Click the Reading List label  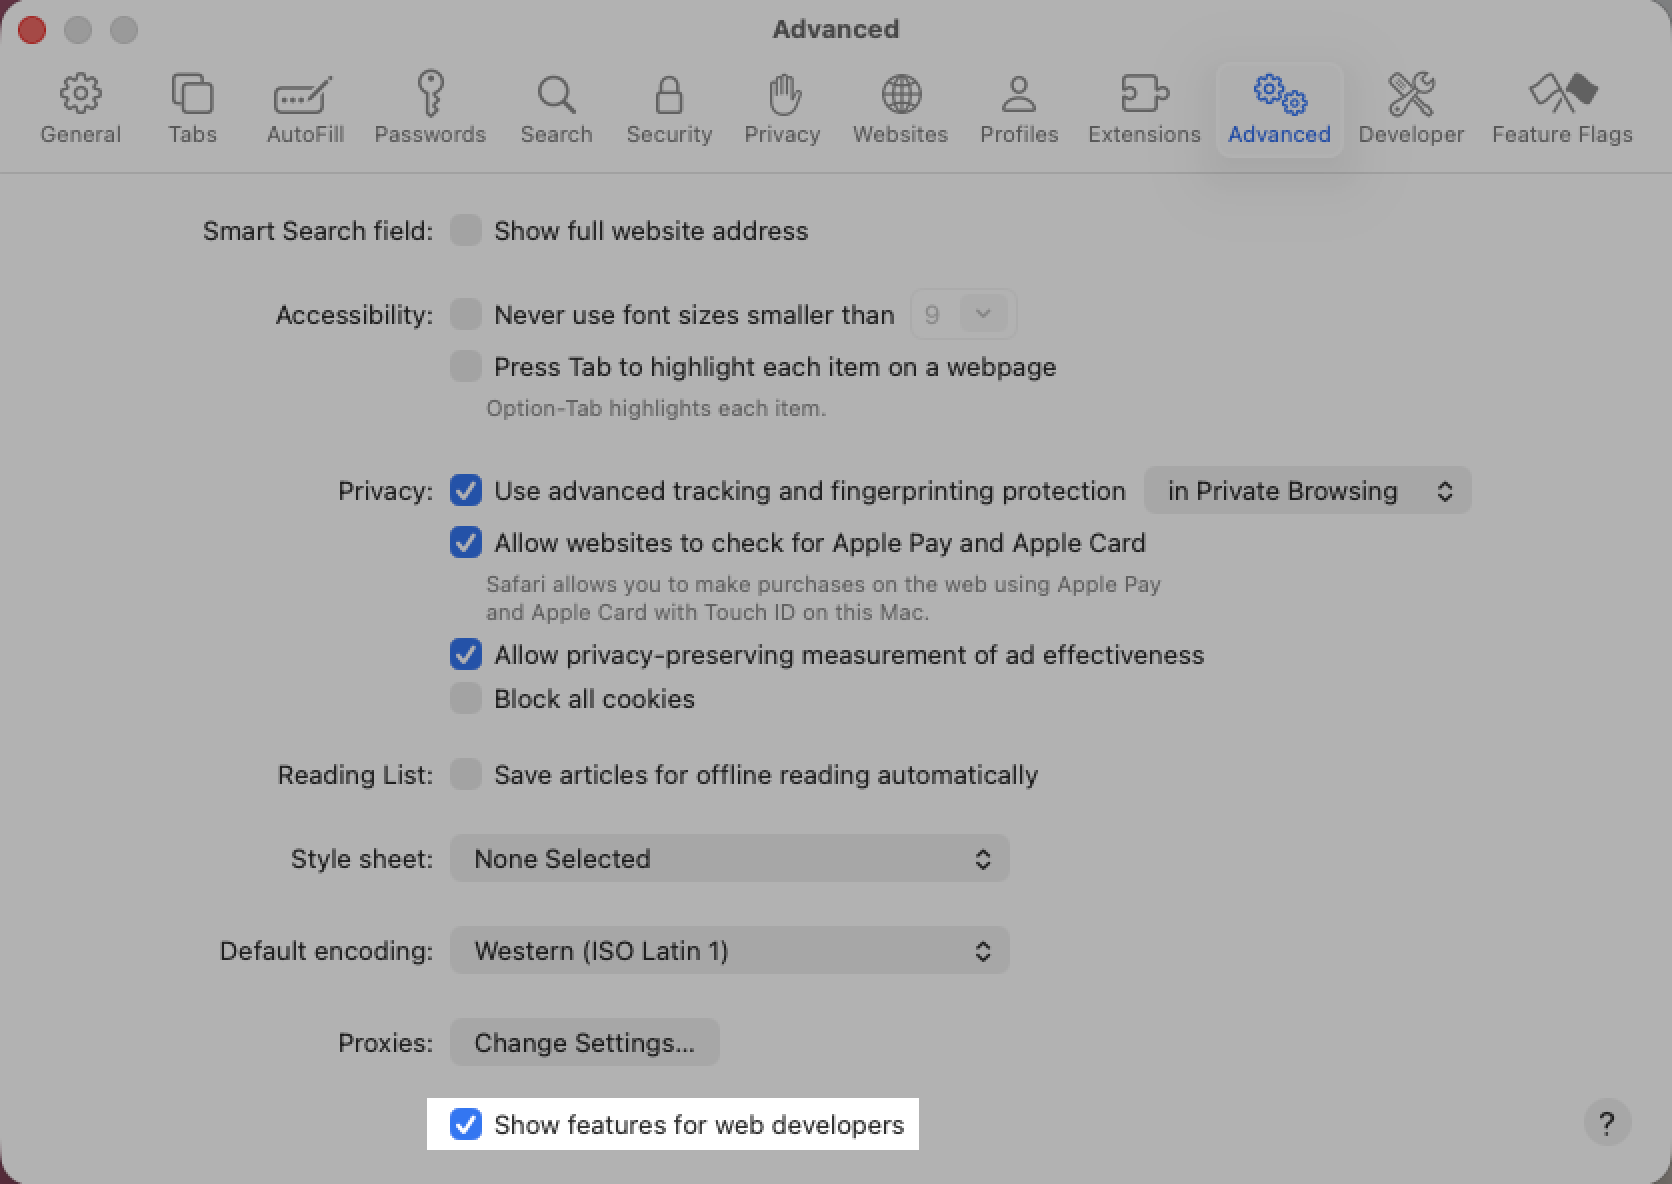pyautogui.click(x=356, y=775)
